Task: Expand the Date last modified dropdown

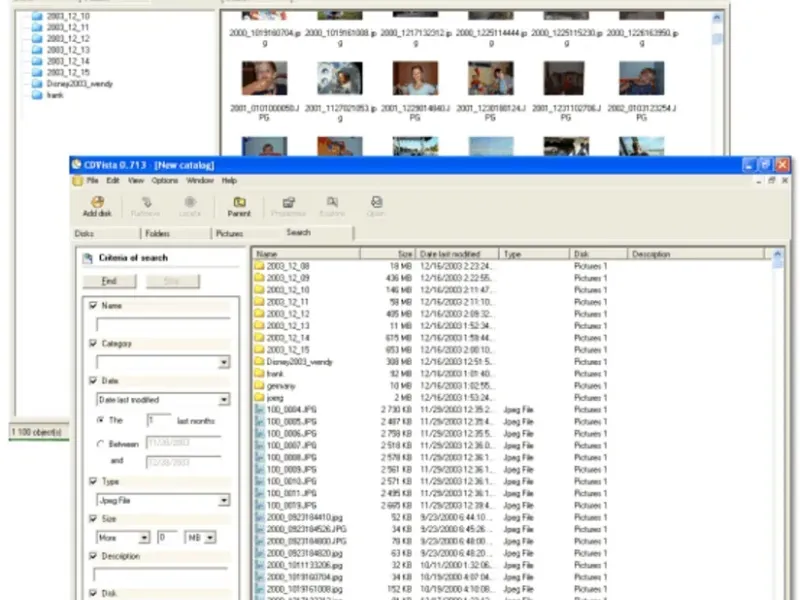Action: (x=223, y=400)
